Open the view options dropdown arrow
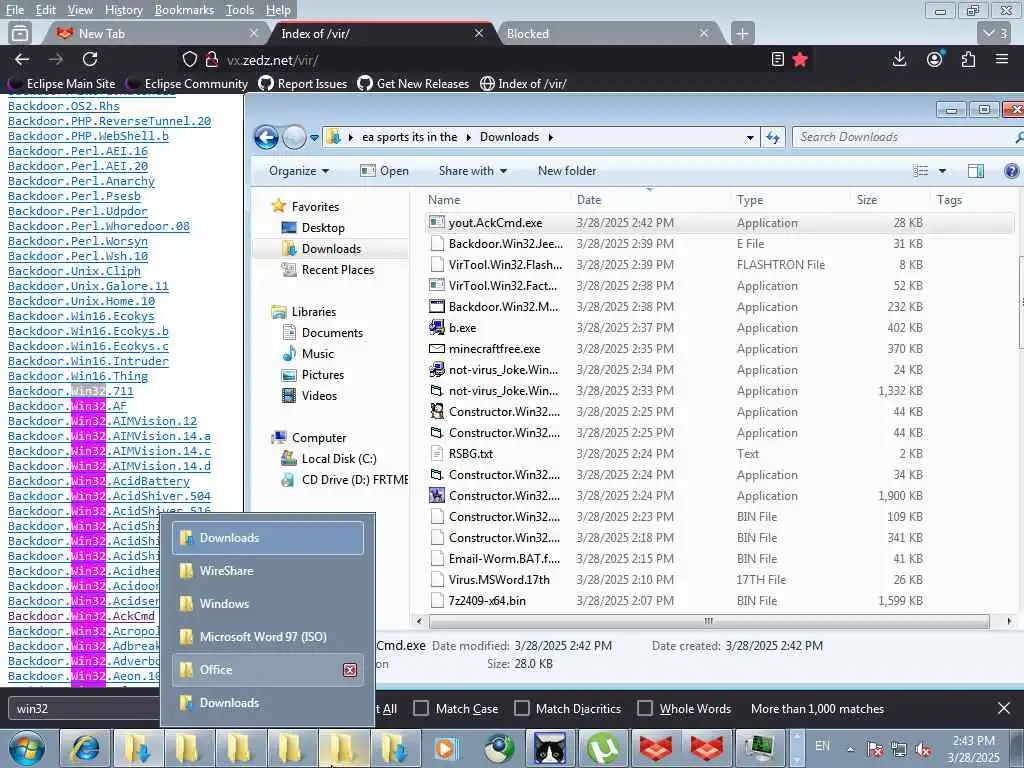Viewport: 1024px width, 768px height. tap(942, 171)
